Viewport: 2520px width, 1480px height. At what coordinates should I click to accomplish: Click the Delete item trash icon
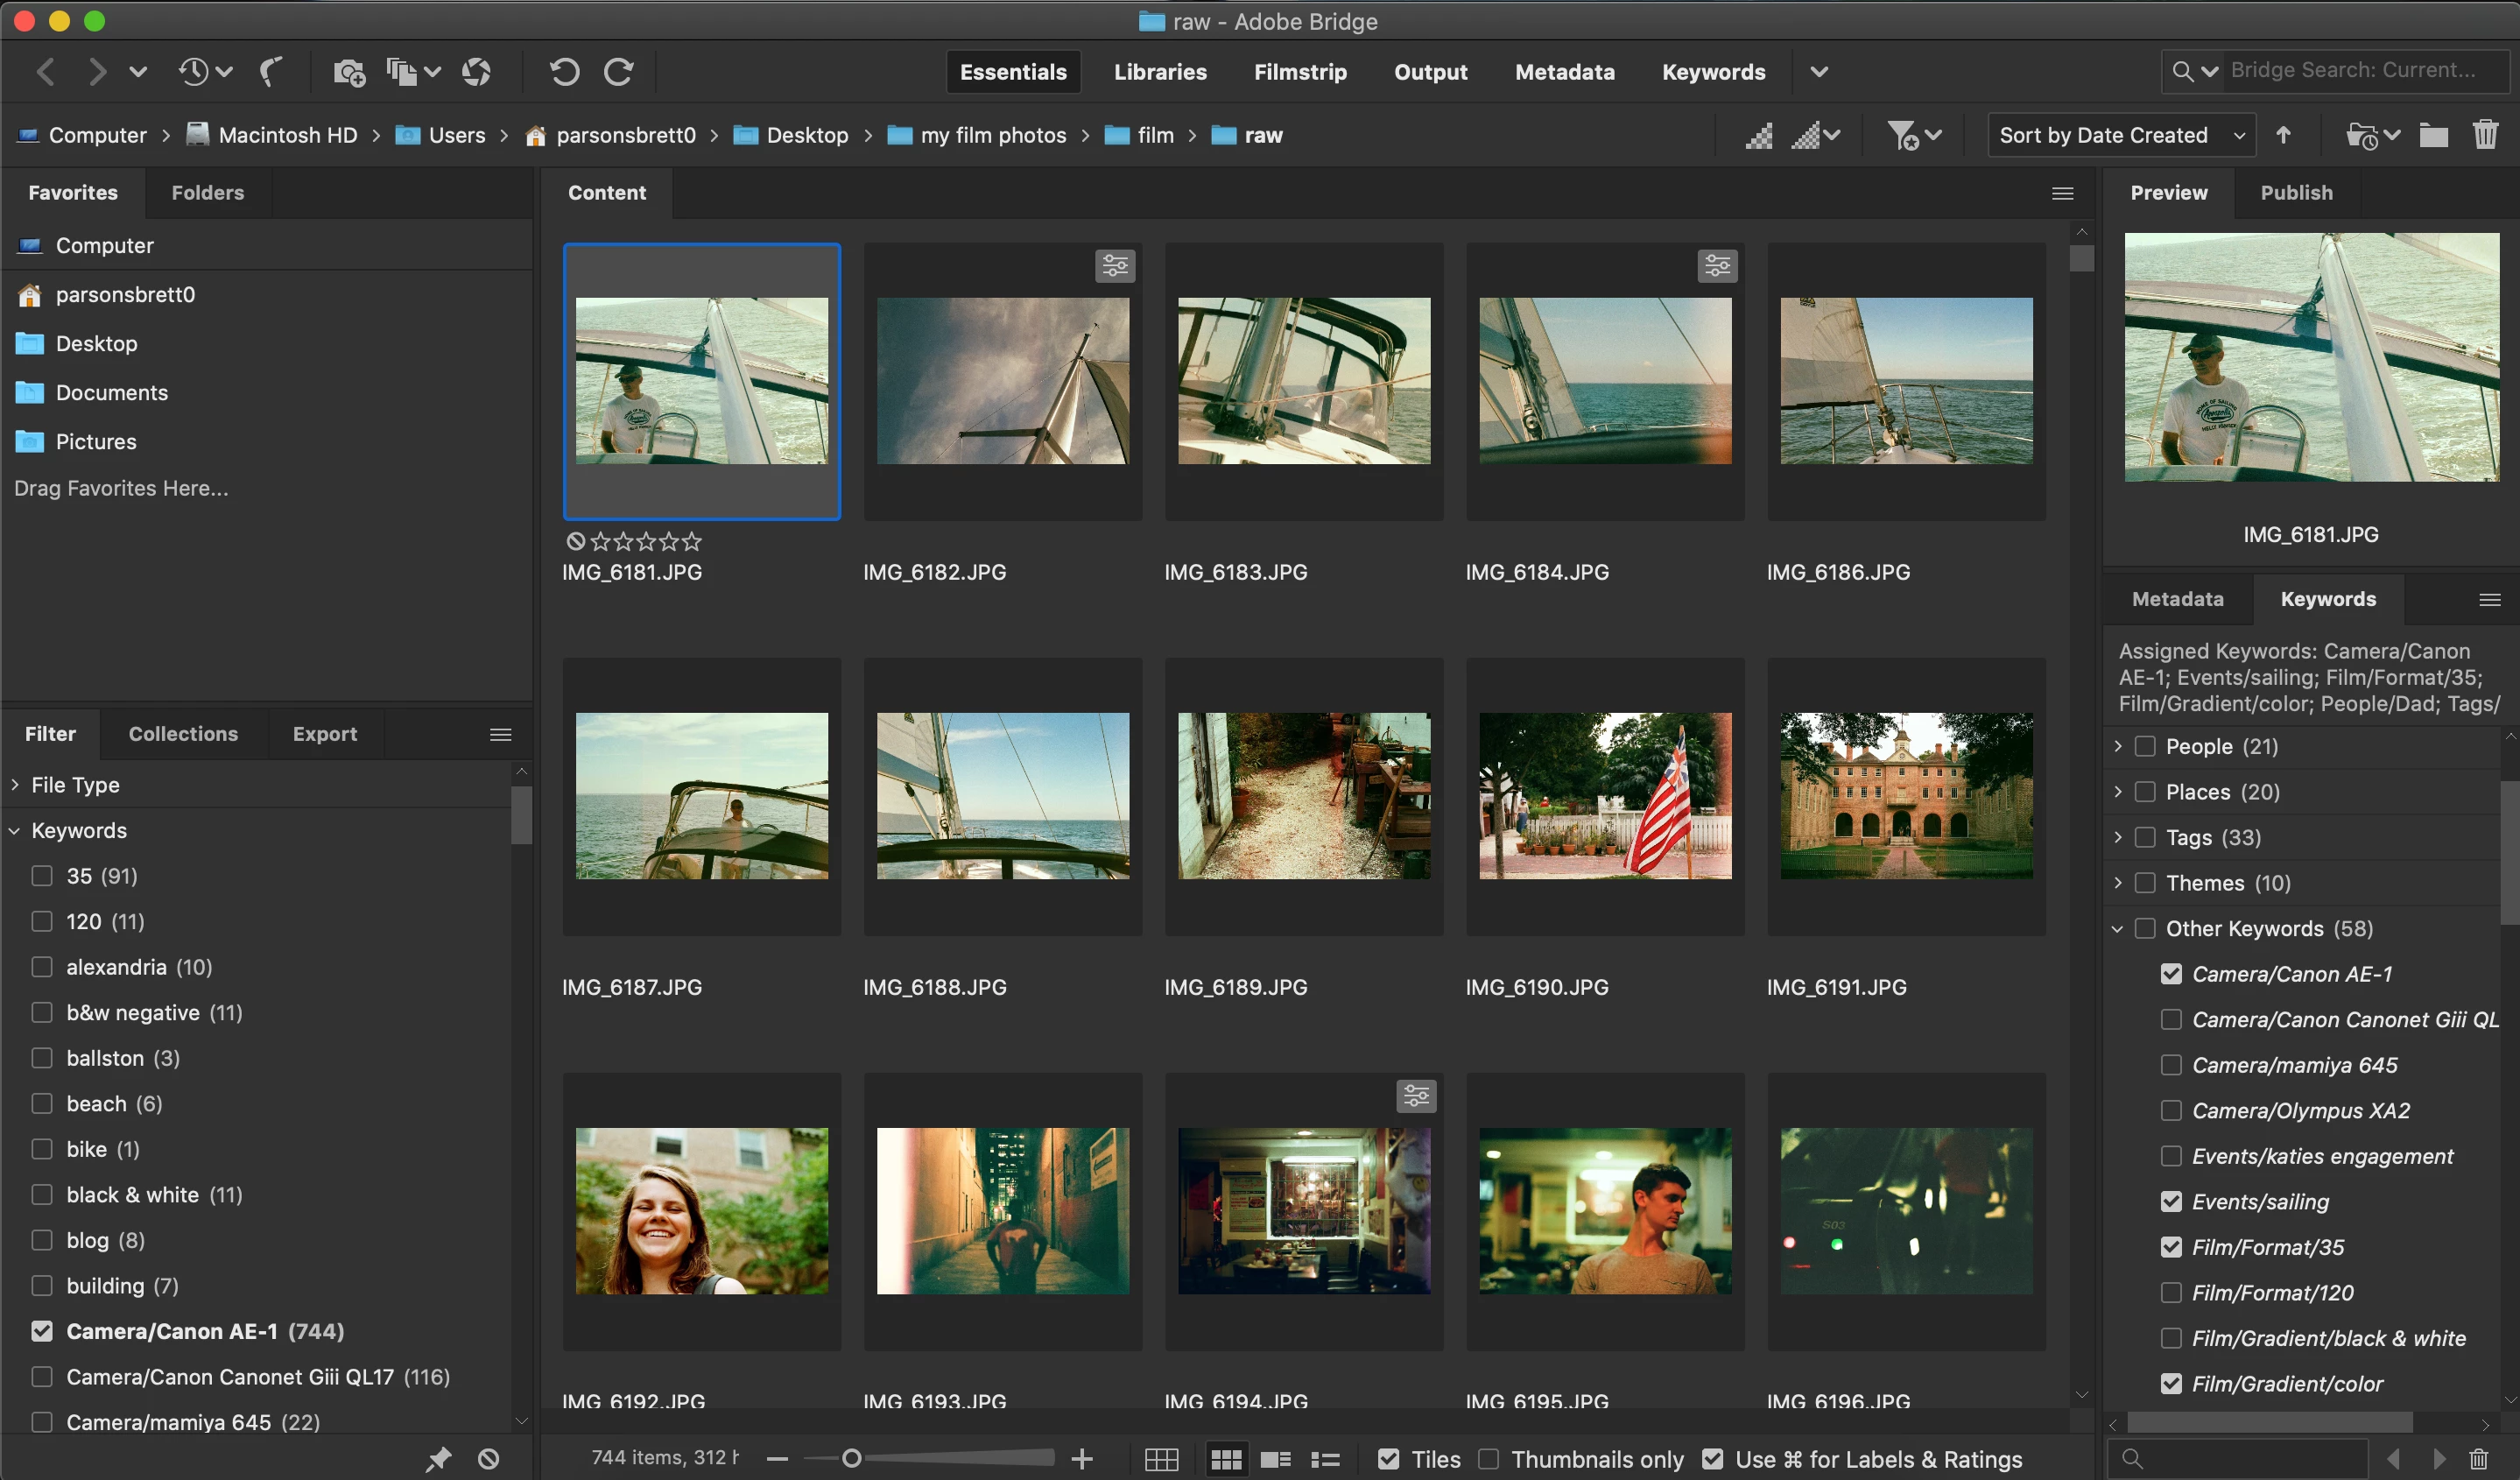click(x=2485, y=135)
